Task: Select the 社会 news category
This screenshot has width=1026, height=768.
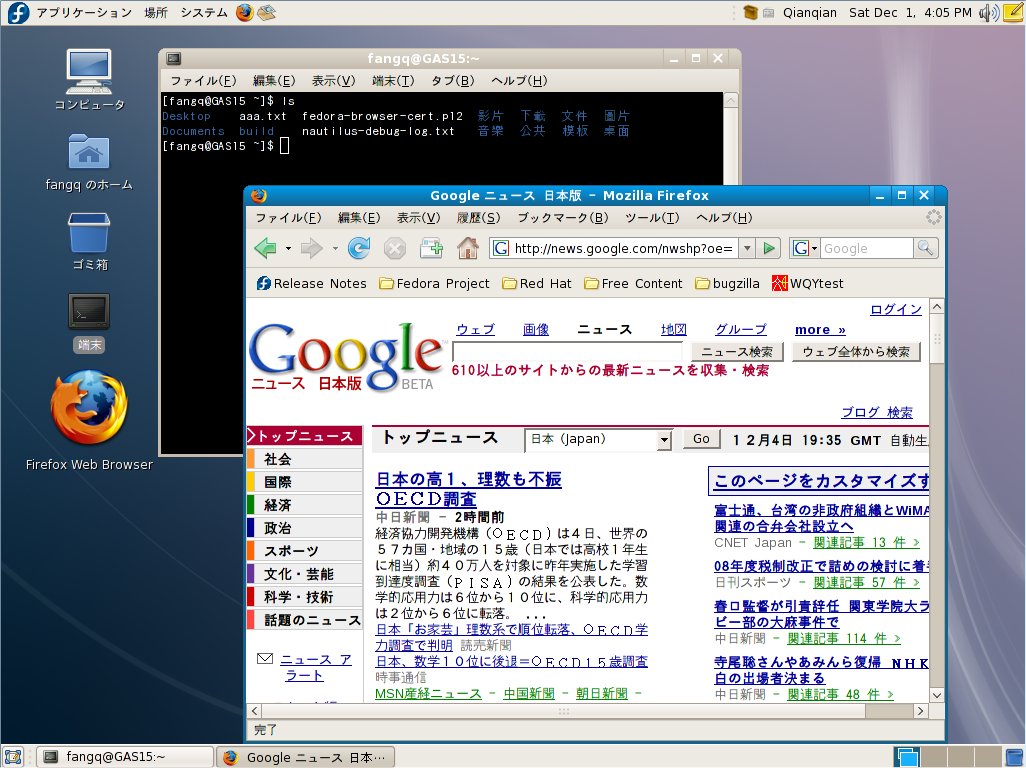Action: click(304, 459)
